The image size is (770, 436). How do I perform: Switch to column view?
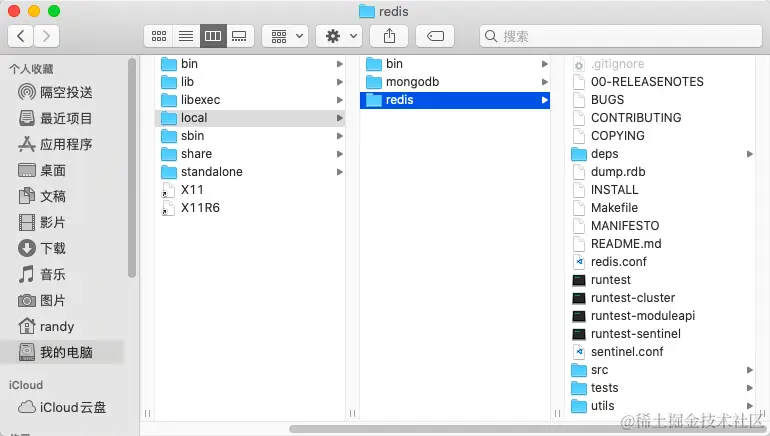(x=213, y=36)
